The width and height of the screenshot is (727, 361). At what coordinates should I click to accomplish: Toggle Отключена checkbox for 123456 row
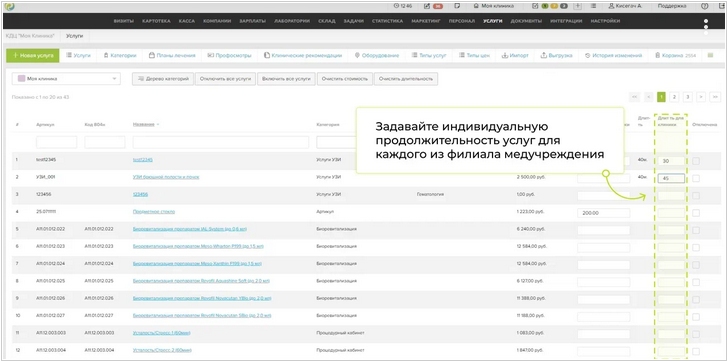pos(696,196)
